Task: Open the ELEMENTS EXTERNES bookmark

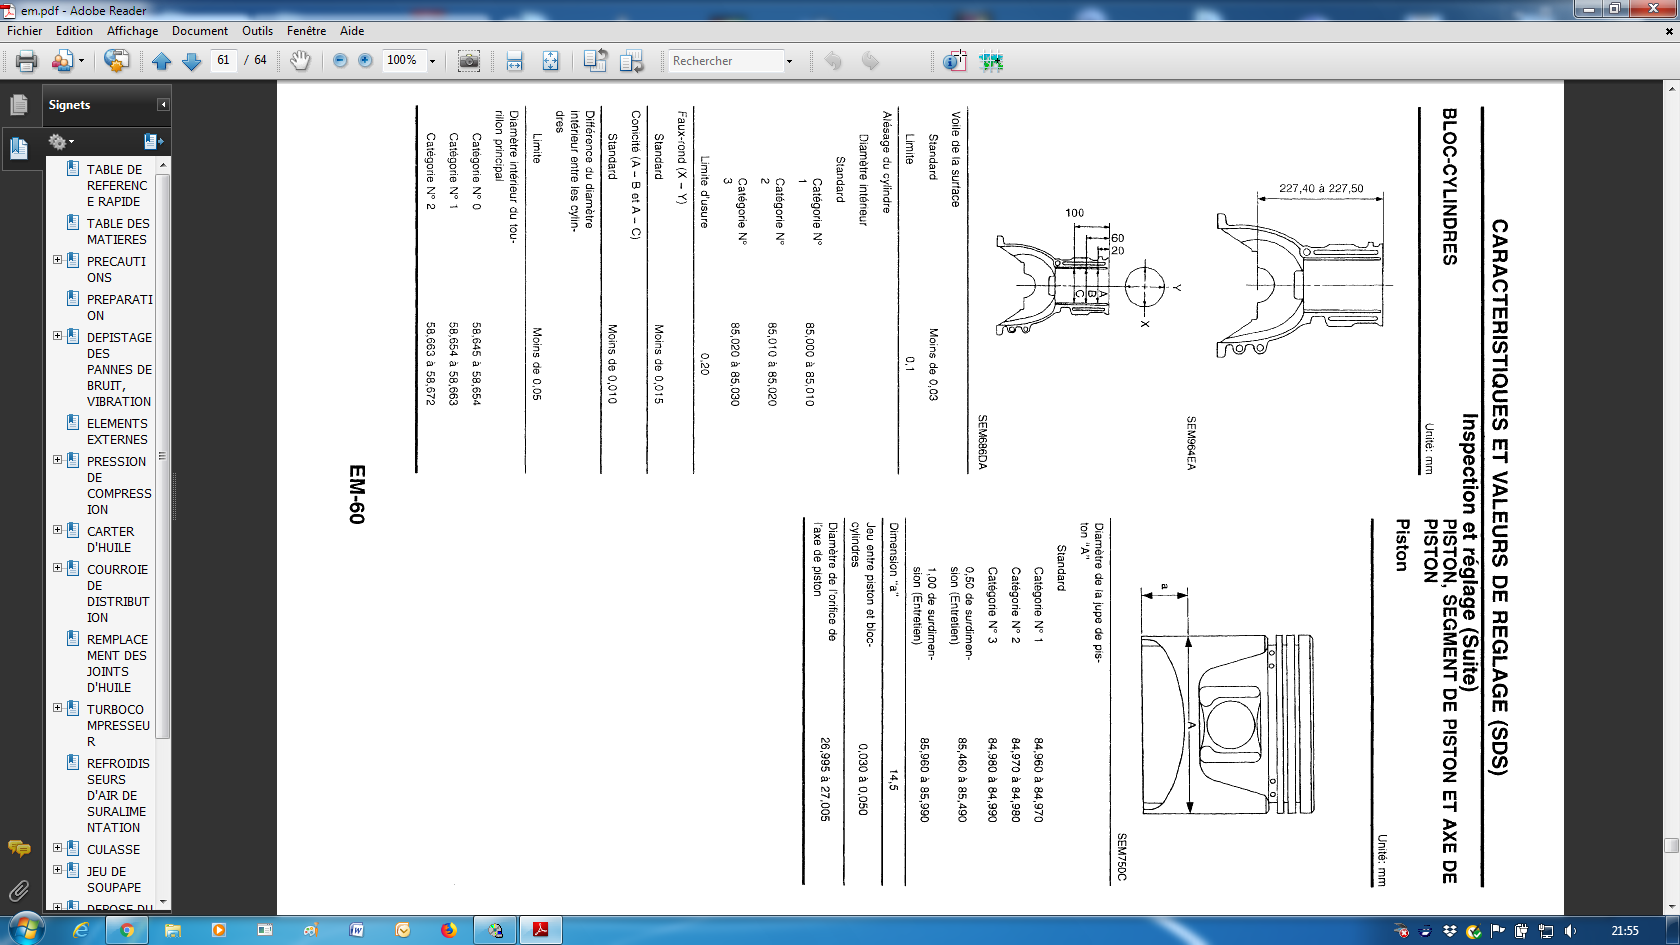Action: pyautogui.click(x=117, y=431)
